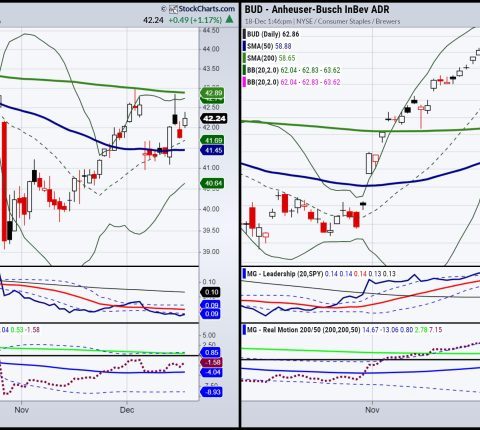
Task: Click the -13.06 Real Motion value
Action: click(390, 330)
